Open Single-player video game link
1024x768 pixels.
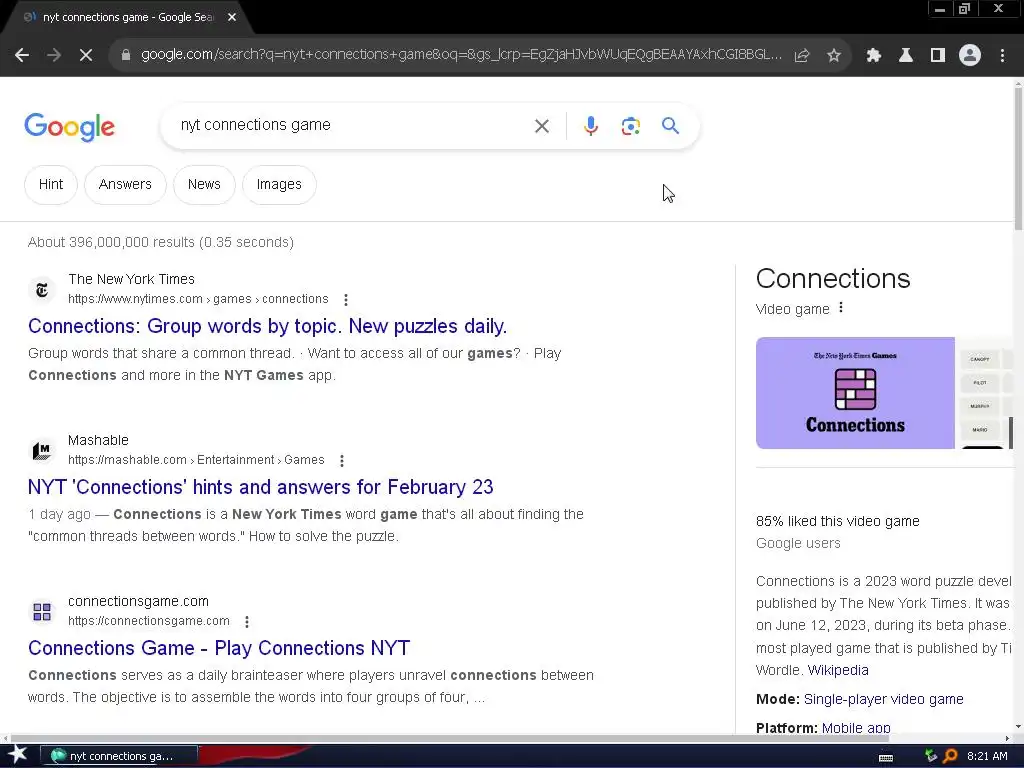884,699
